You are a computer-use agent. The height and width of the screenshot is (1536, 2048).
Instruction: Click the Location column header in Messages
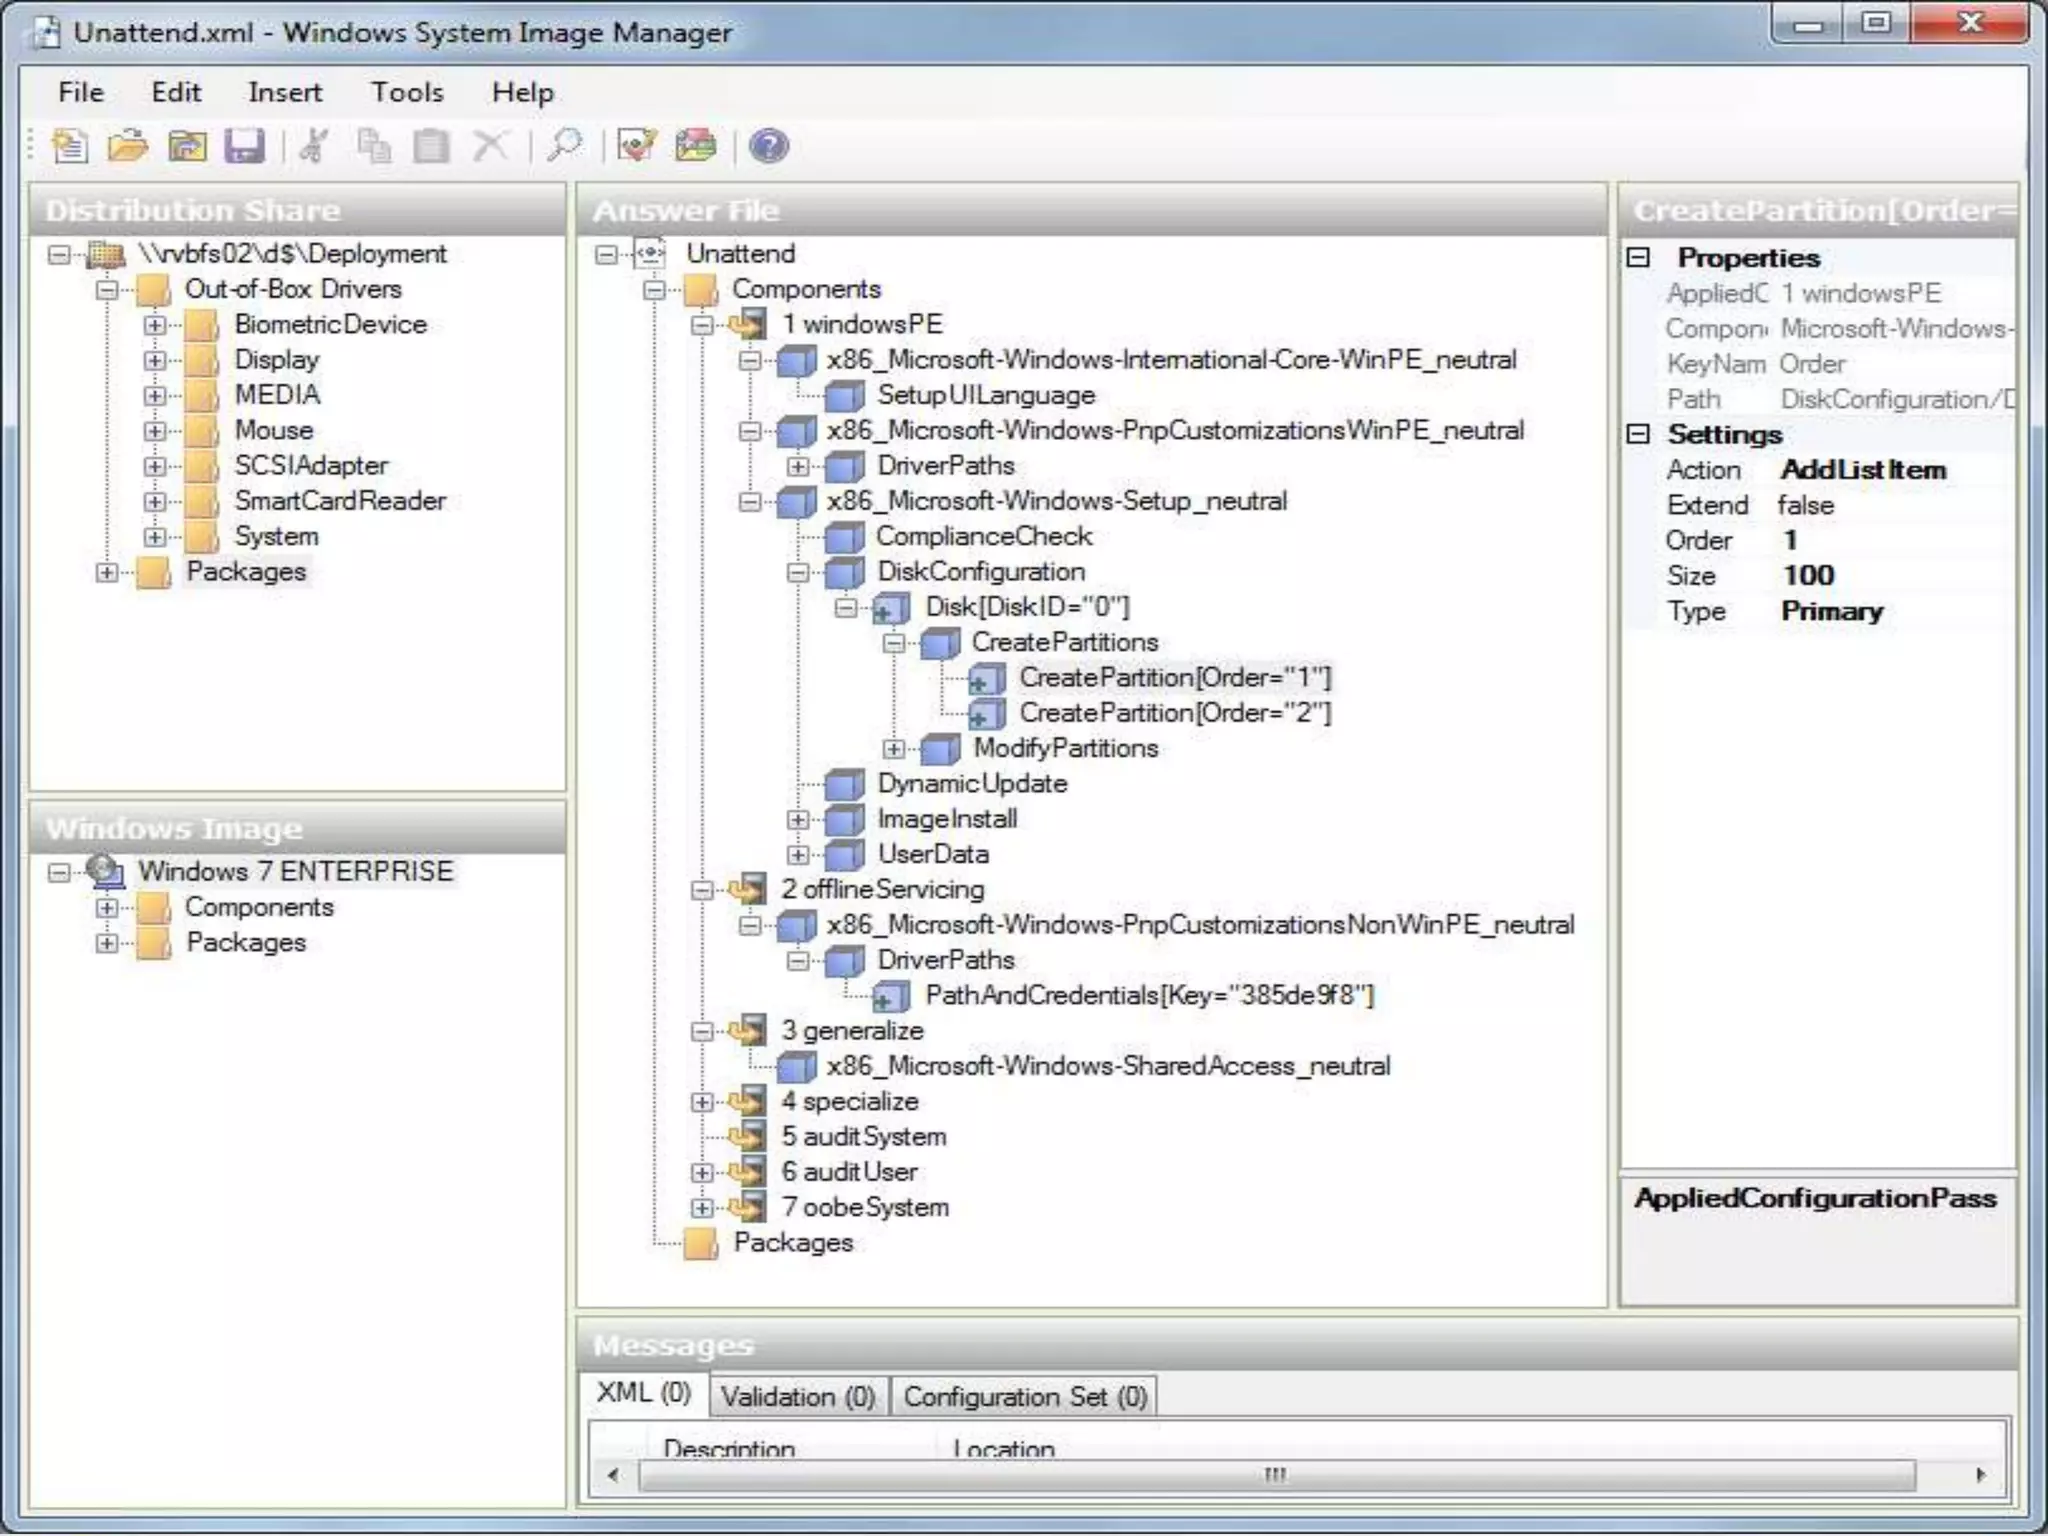(x=1004, y=1447)
